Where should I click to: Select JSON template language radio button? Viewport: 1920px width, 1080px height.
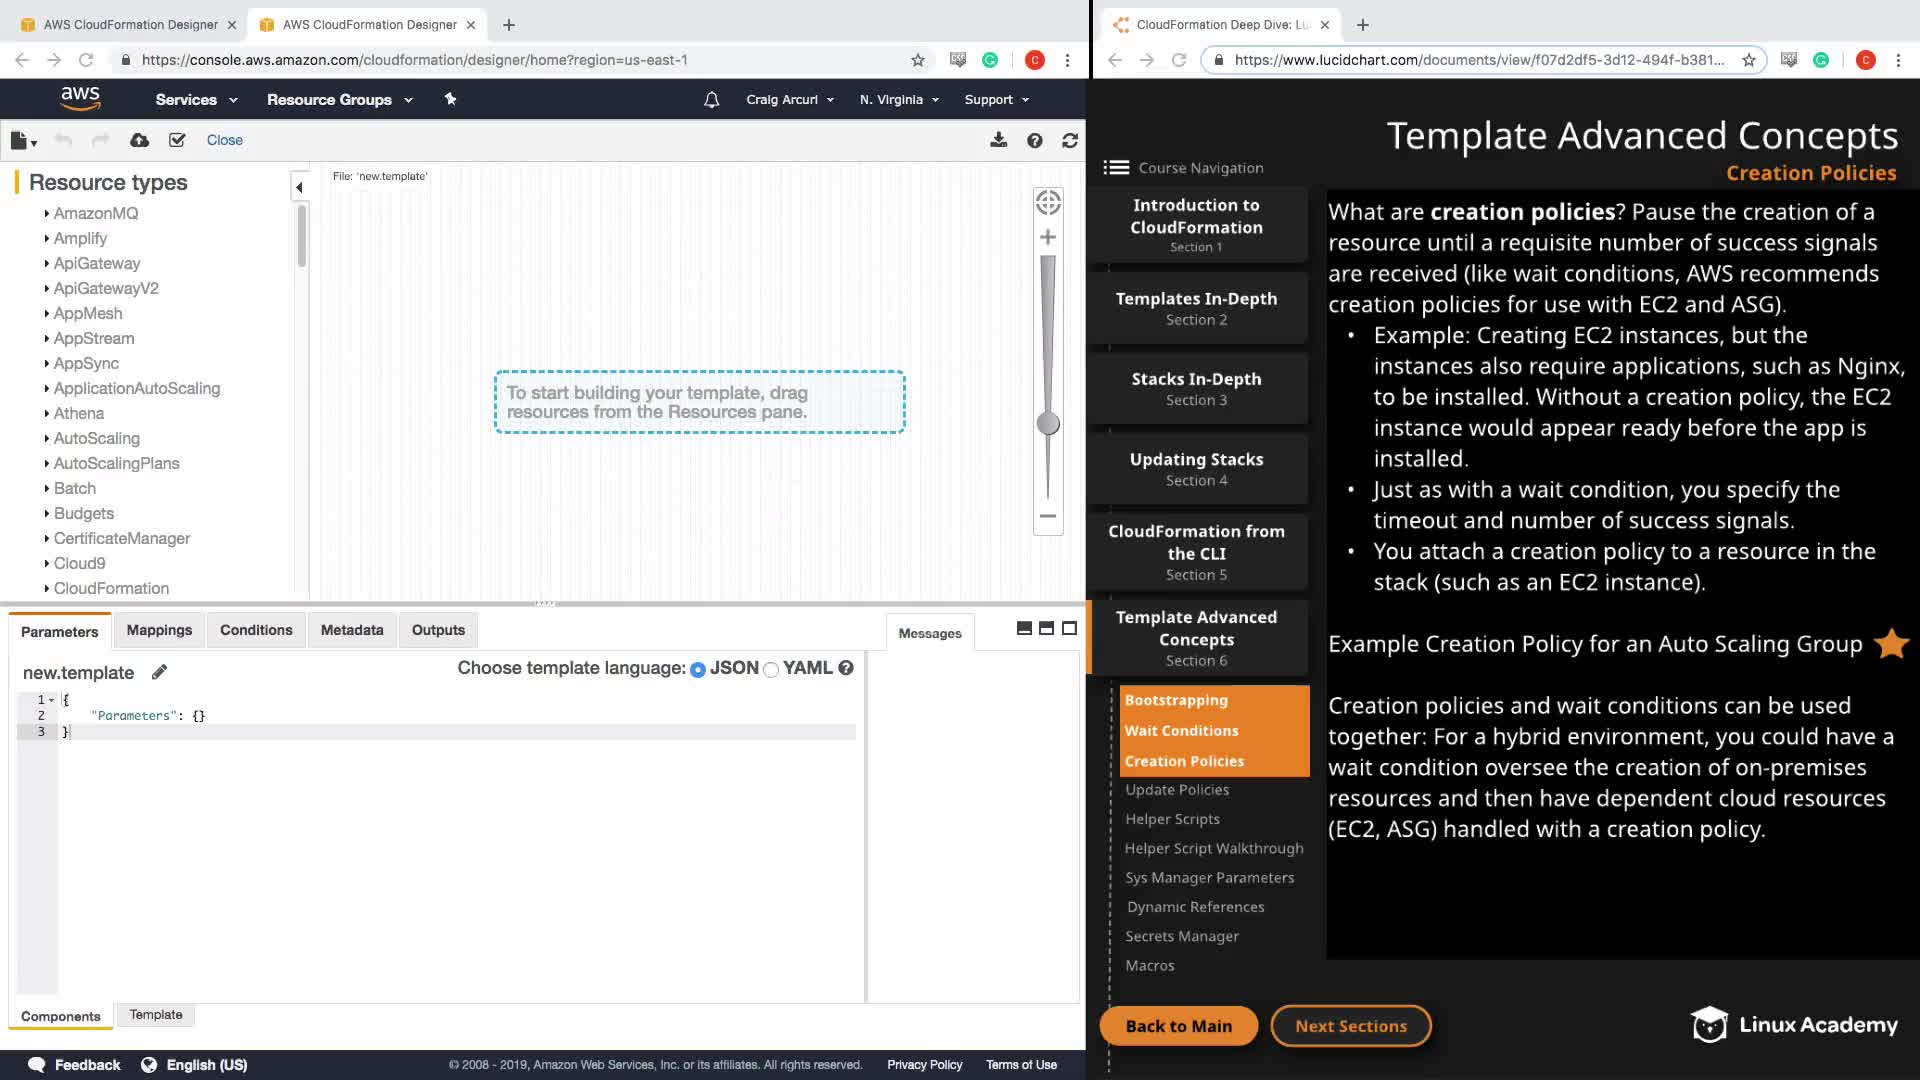[x=698, y=669]
